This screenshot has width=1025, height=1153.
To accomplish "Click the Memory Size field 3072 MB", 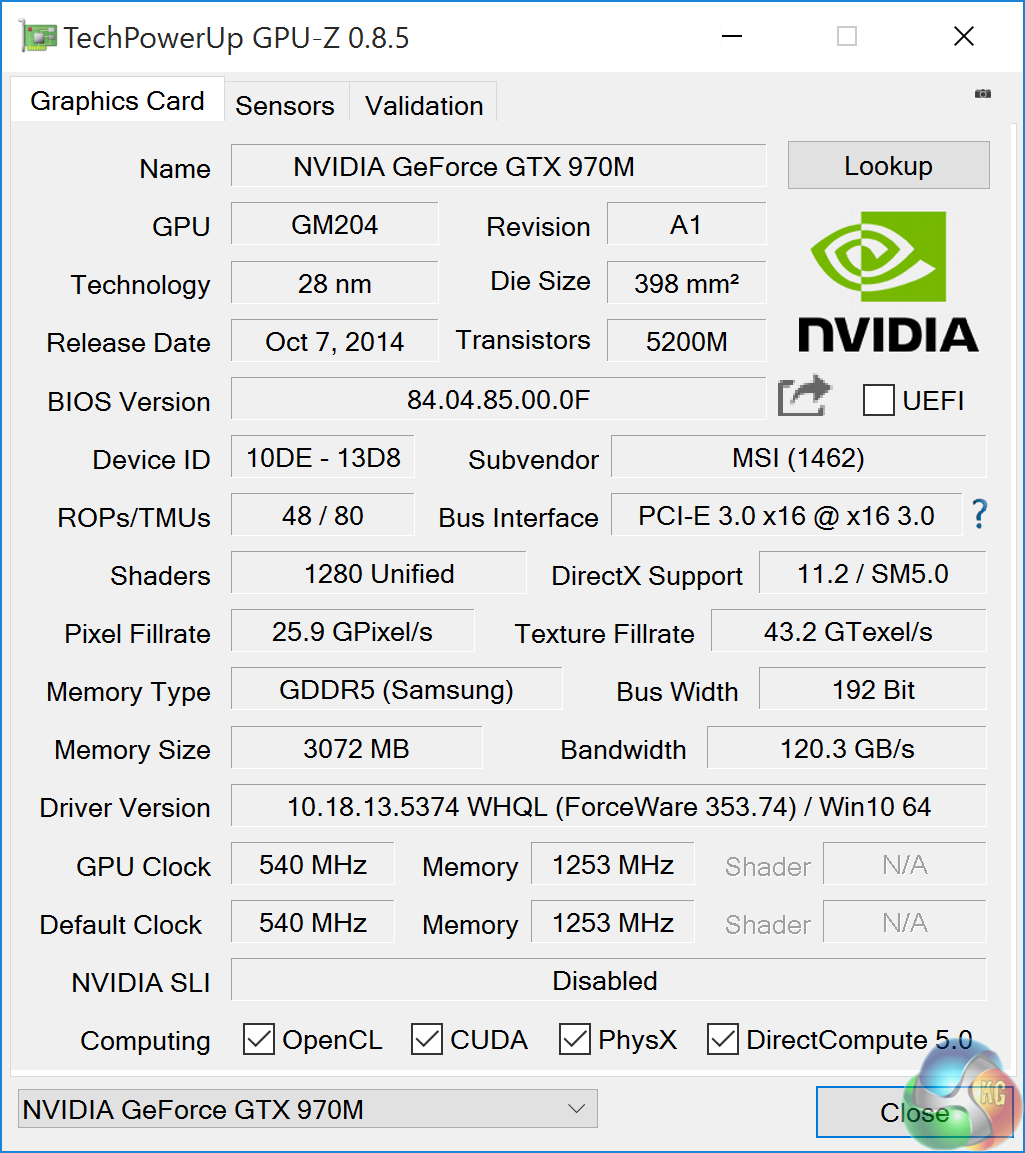I will pos(357,748).
